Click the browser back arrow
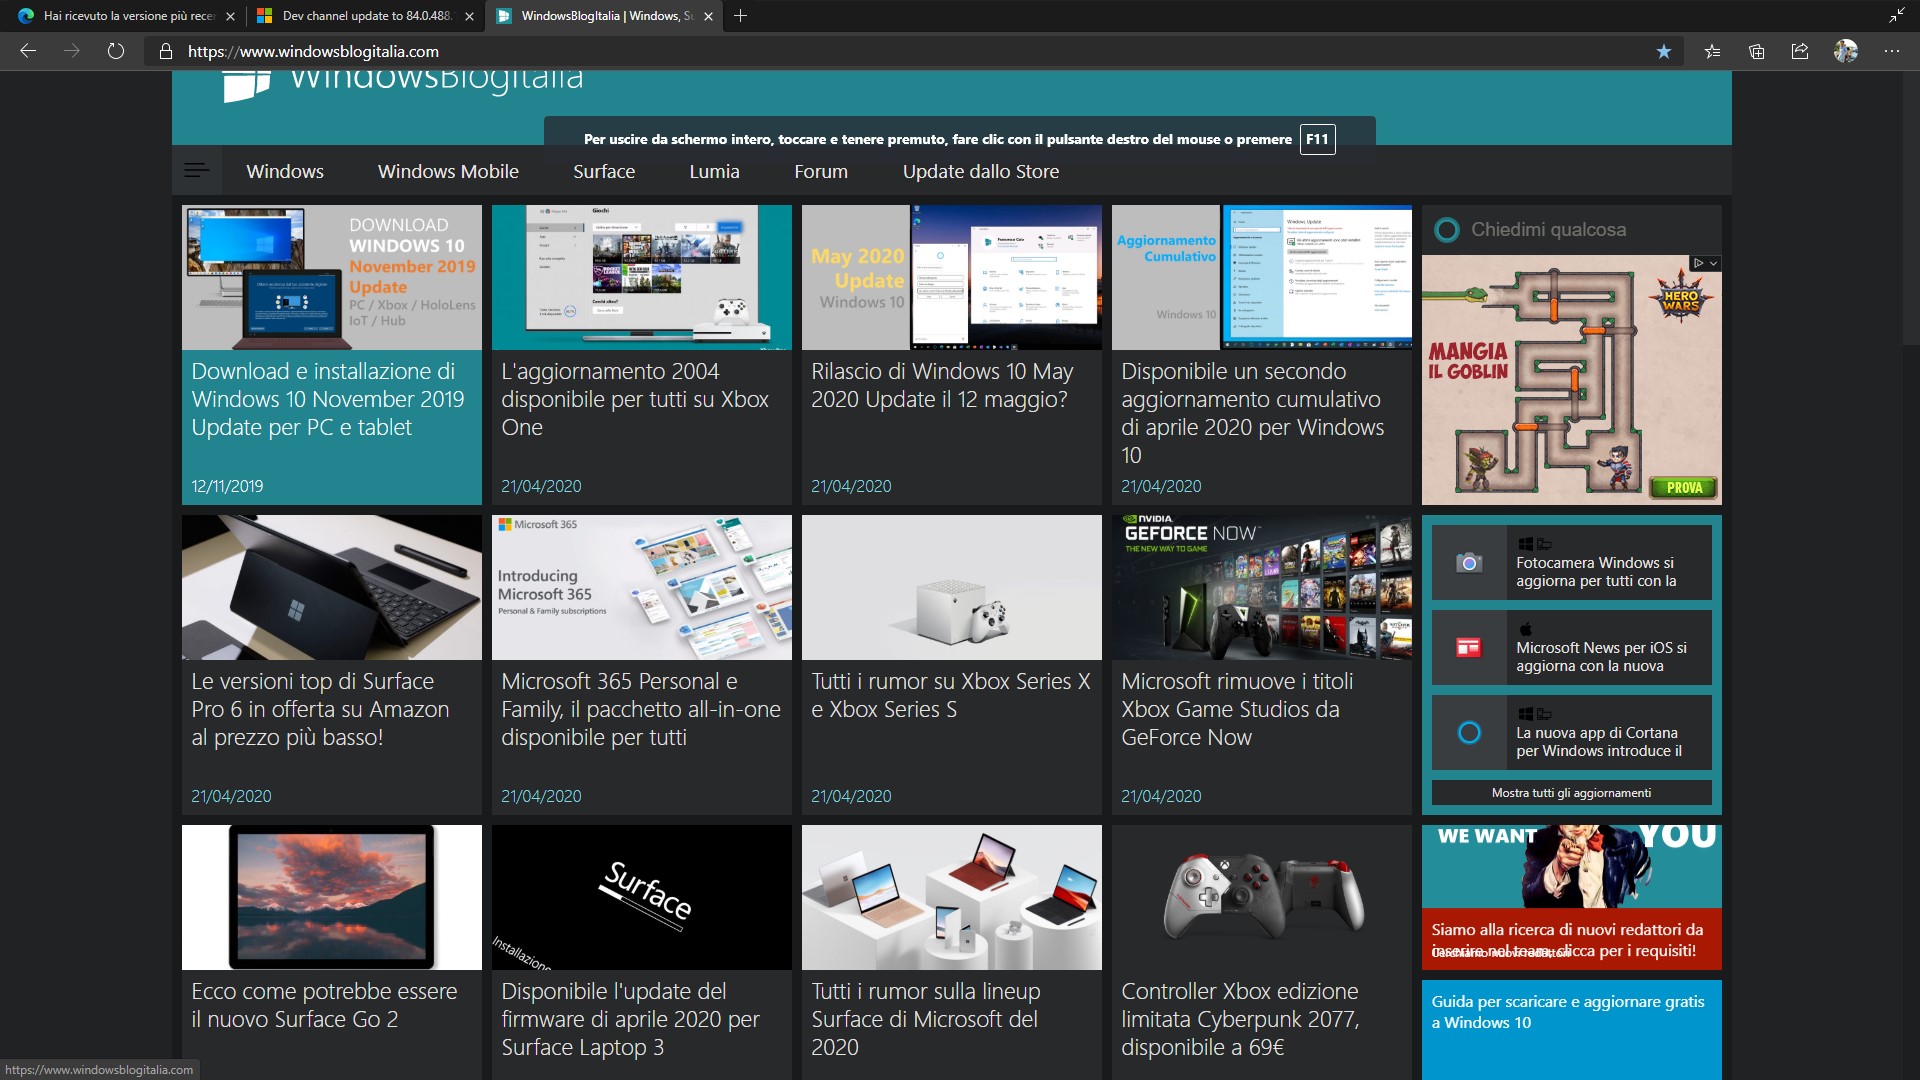This screenshot has height=1080, width=1920. pos(28,51)
